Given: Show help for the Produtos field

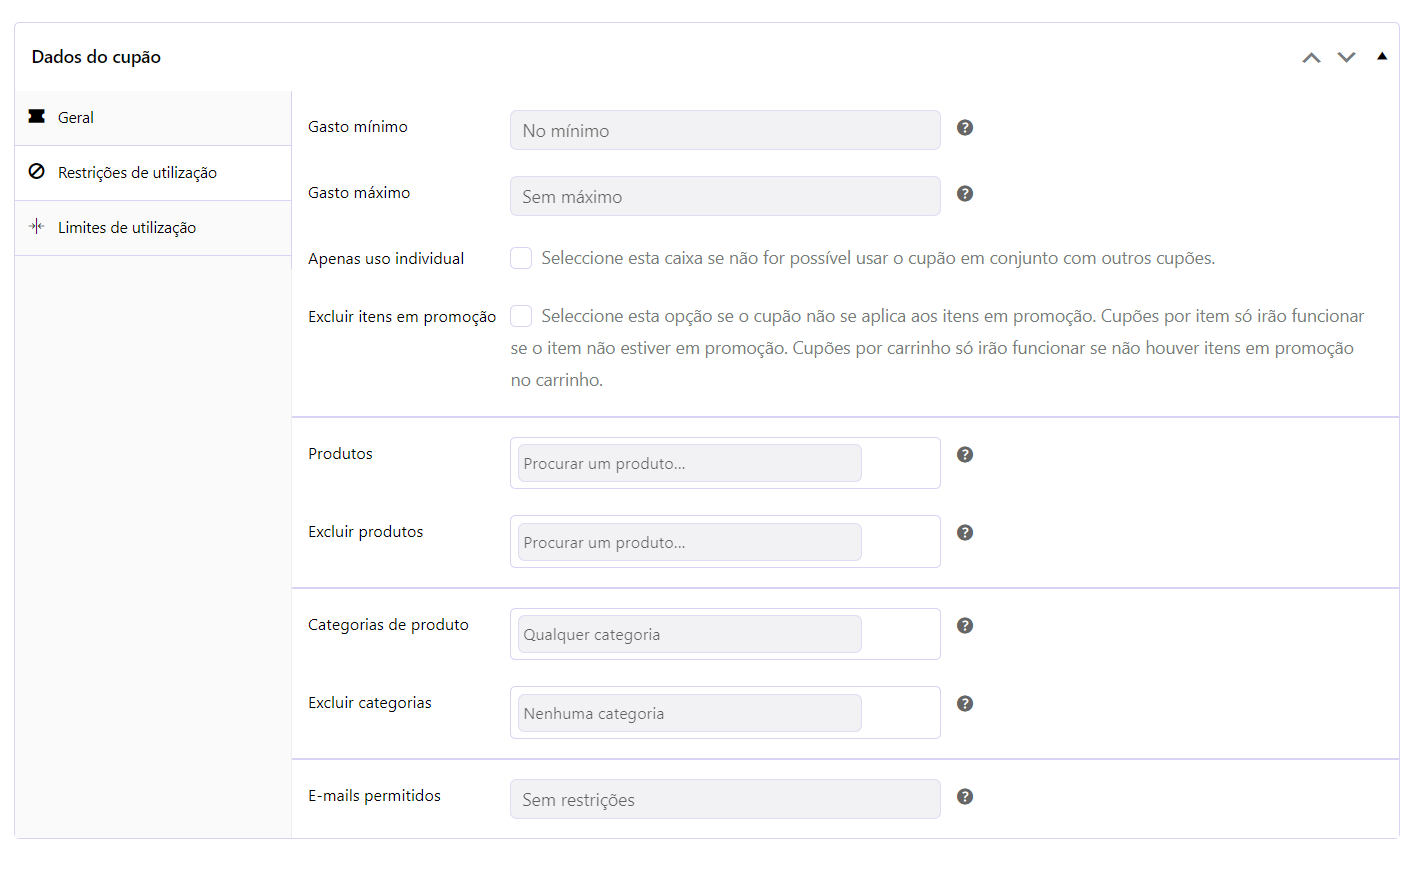Looking at the screenshot, I should pyautogui.click(x=965, y=454).
